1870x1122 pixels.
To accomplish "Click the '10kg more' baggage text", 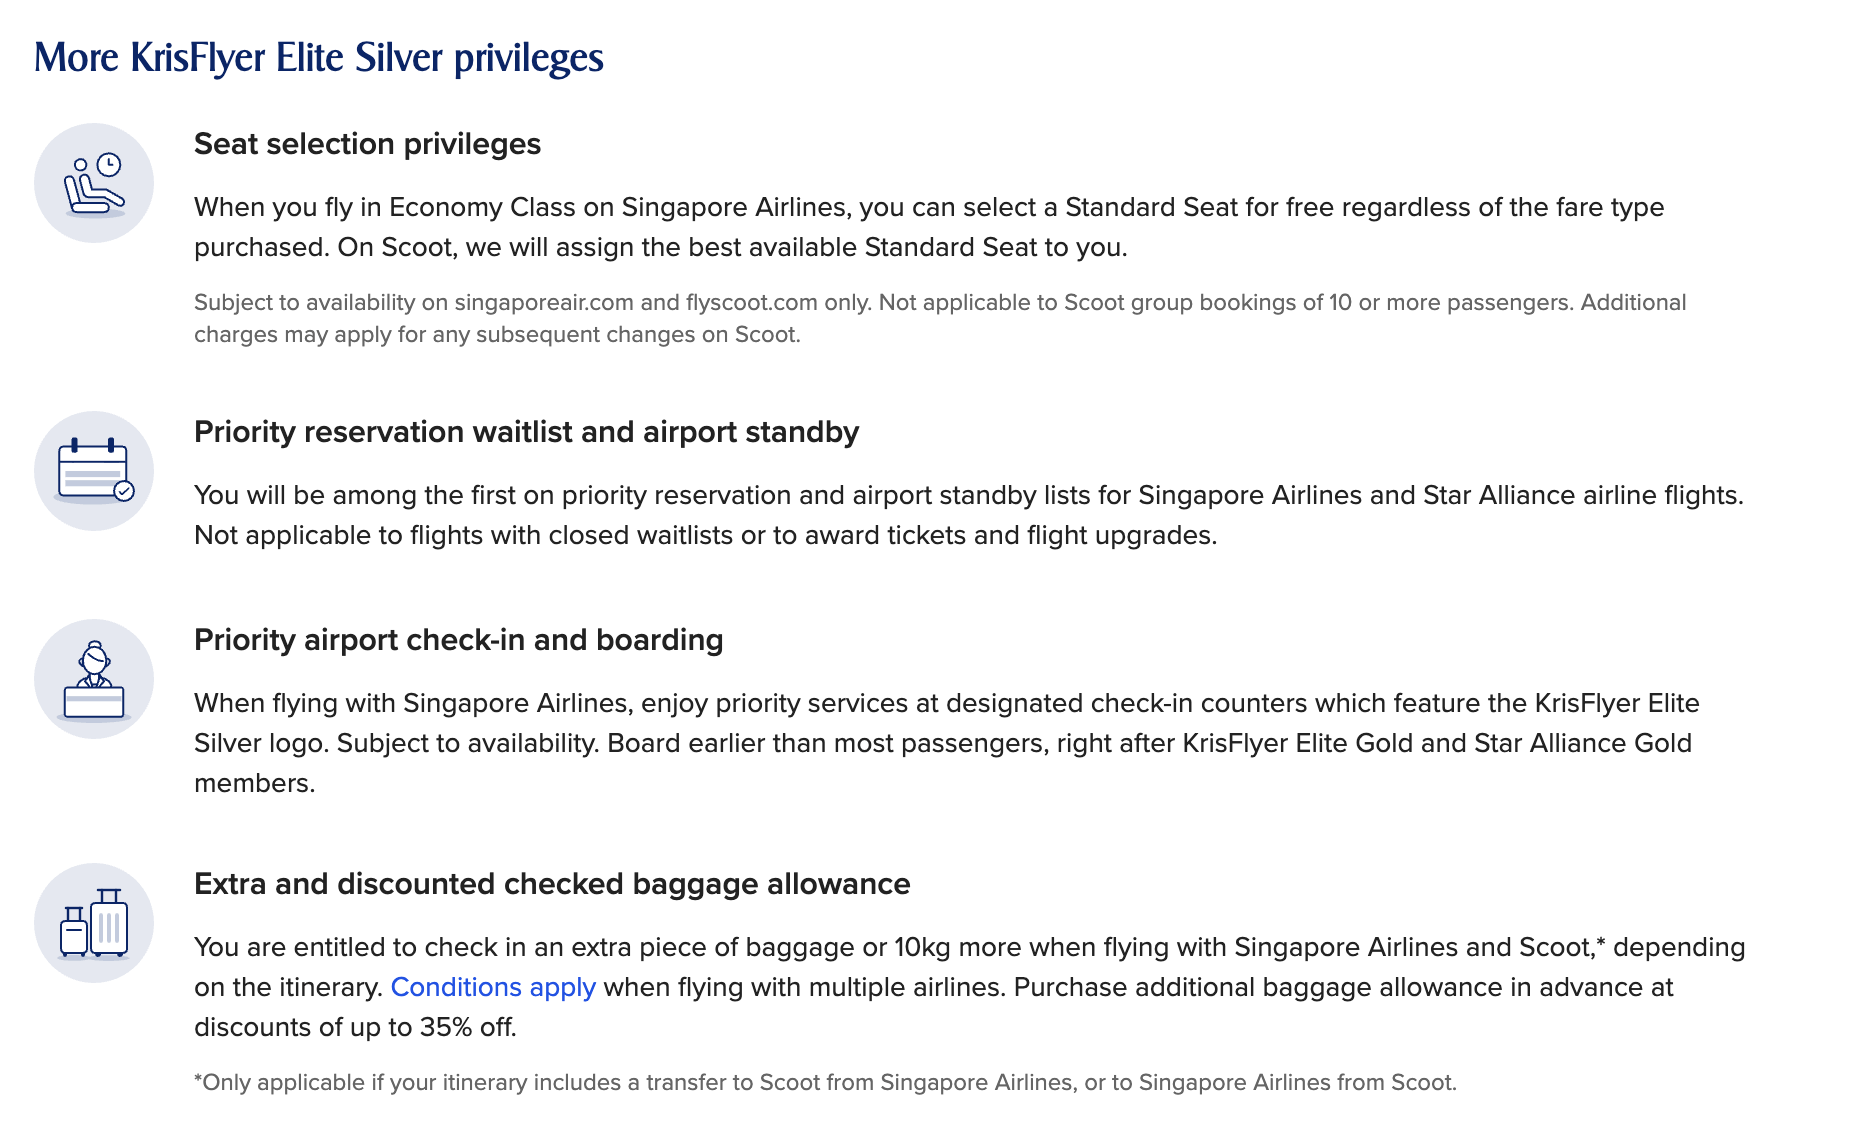I will [957, 947].
